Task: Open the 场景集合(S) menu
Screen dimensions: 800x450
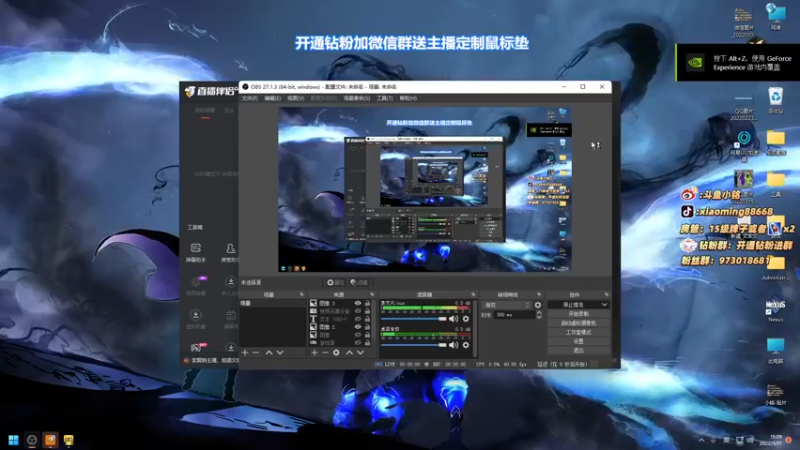Action: 357,98
